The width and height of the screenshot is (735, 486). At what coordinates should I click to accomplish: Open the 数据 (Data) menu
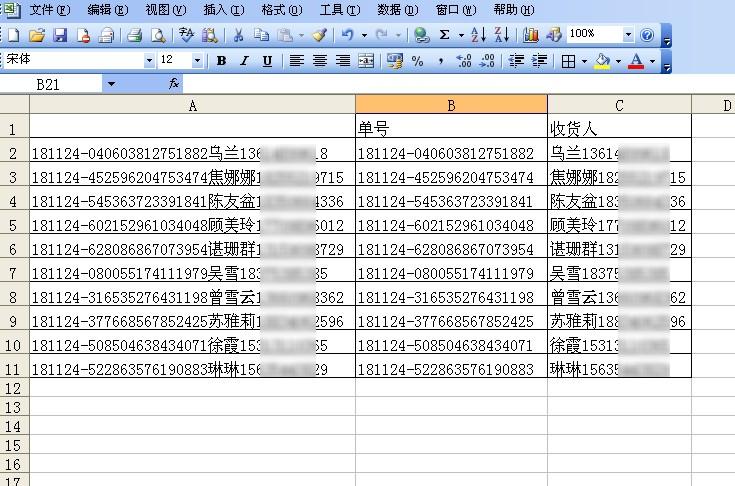(398, 9)
